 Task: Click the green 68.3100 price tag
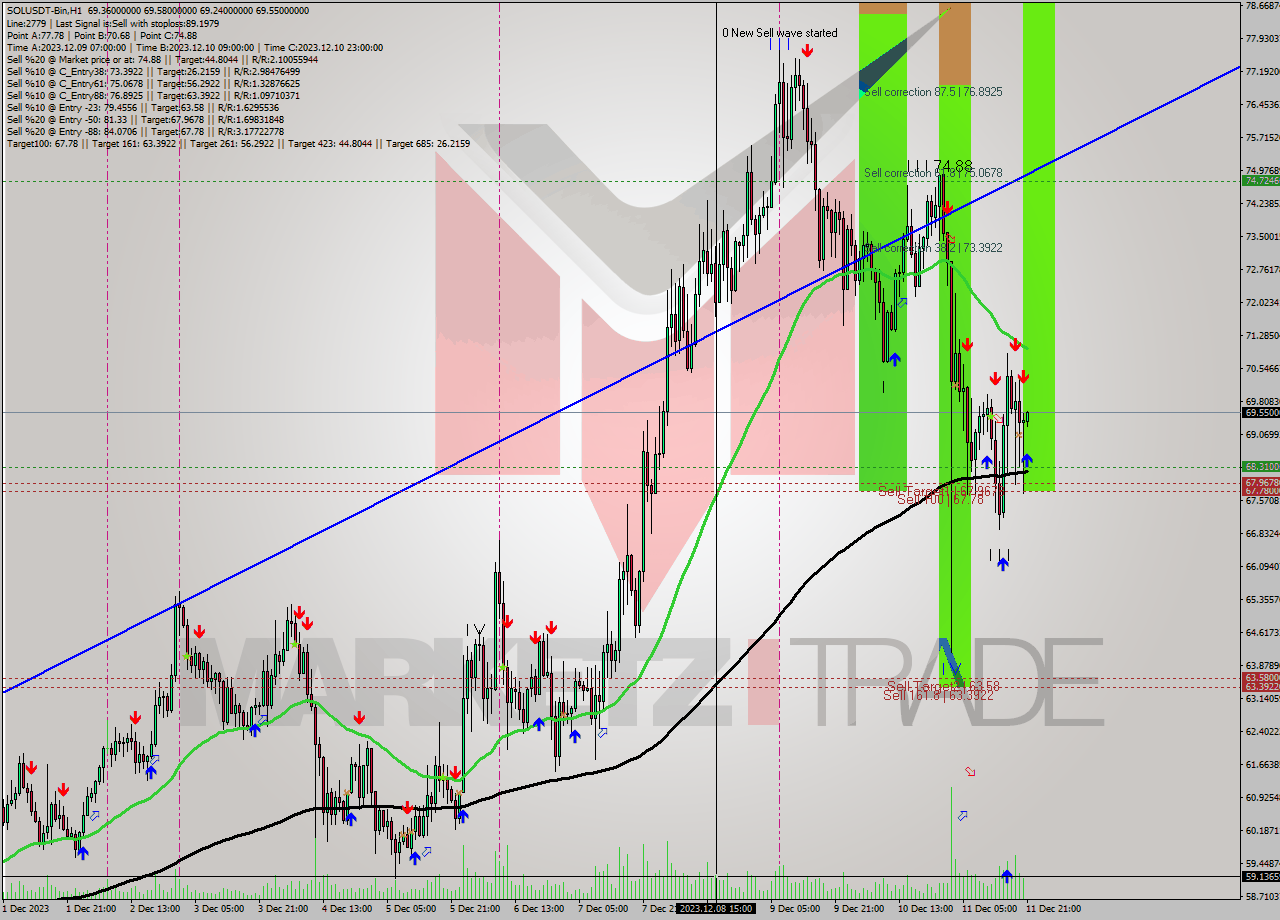[1261, 467]
